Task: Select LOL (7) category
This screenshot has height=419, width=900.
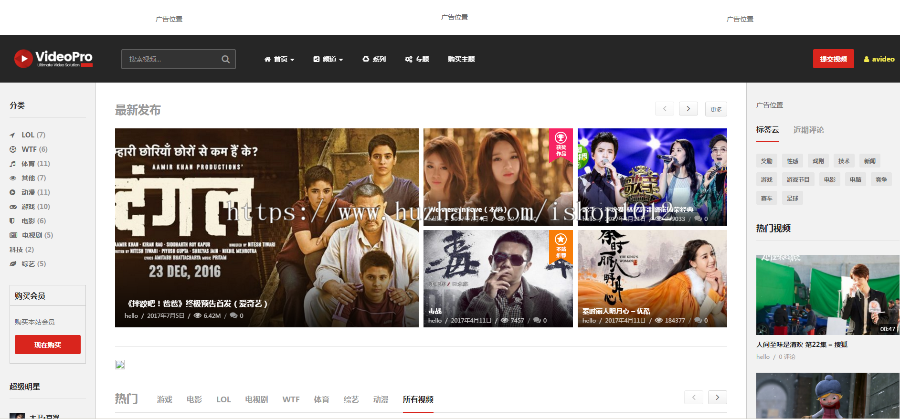Action: pos(28,135)
